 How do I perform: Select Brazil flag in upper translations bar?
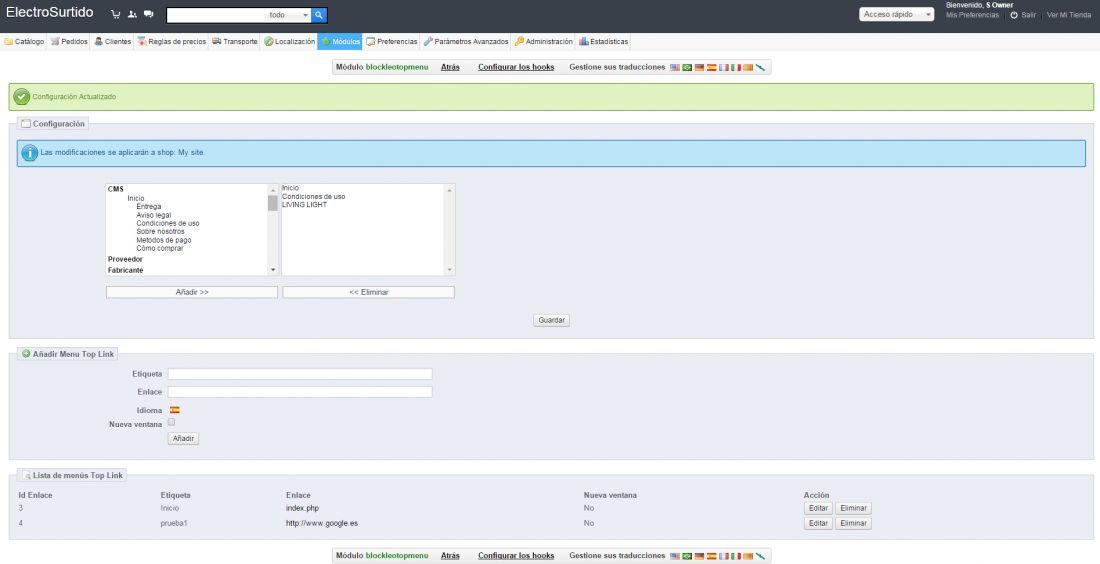(x=688, y=67)
